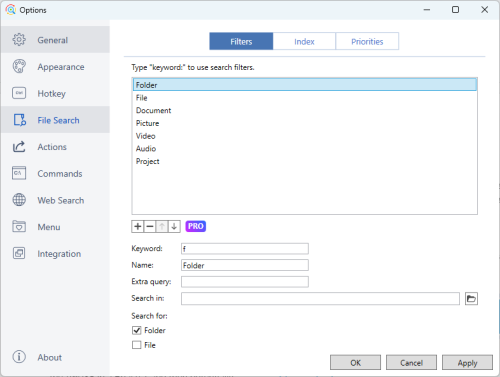Screen dimensions: 500x377
Task: Select the Document filter row
Action: tap(305, 110)
